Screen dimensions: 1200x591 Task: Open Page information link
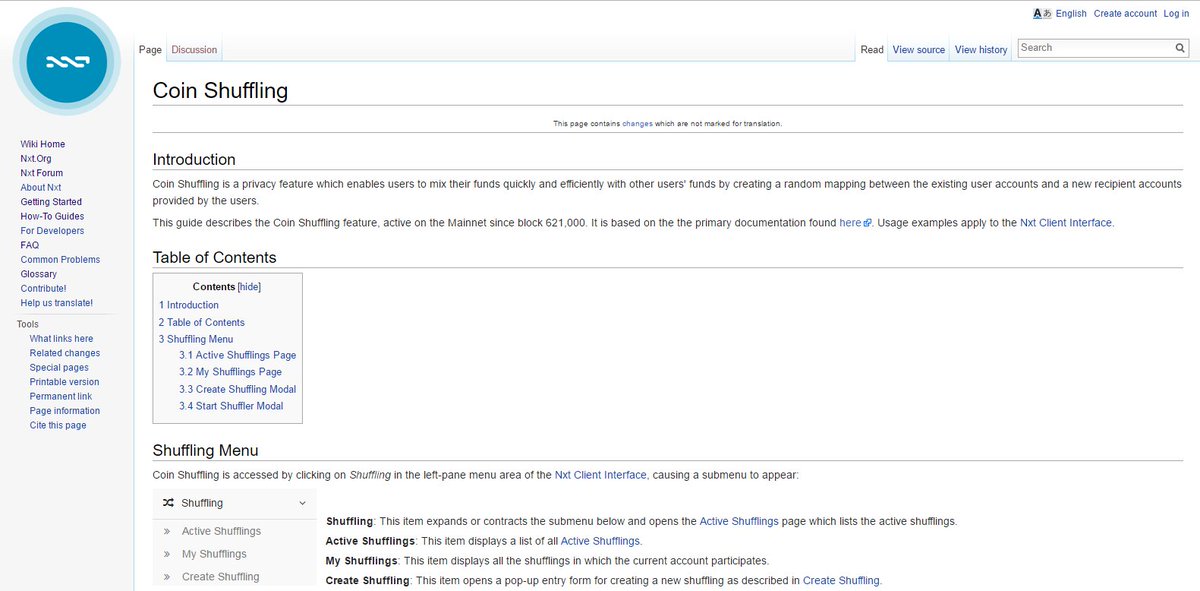[65, 411]
